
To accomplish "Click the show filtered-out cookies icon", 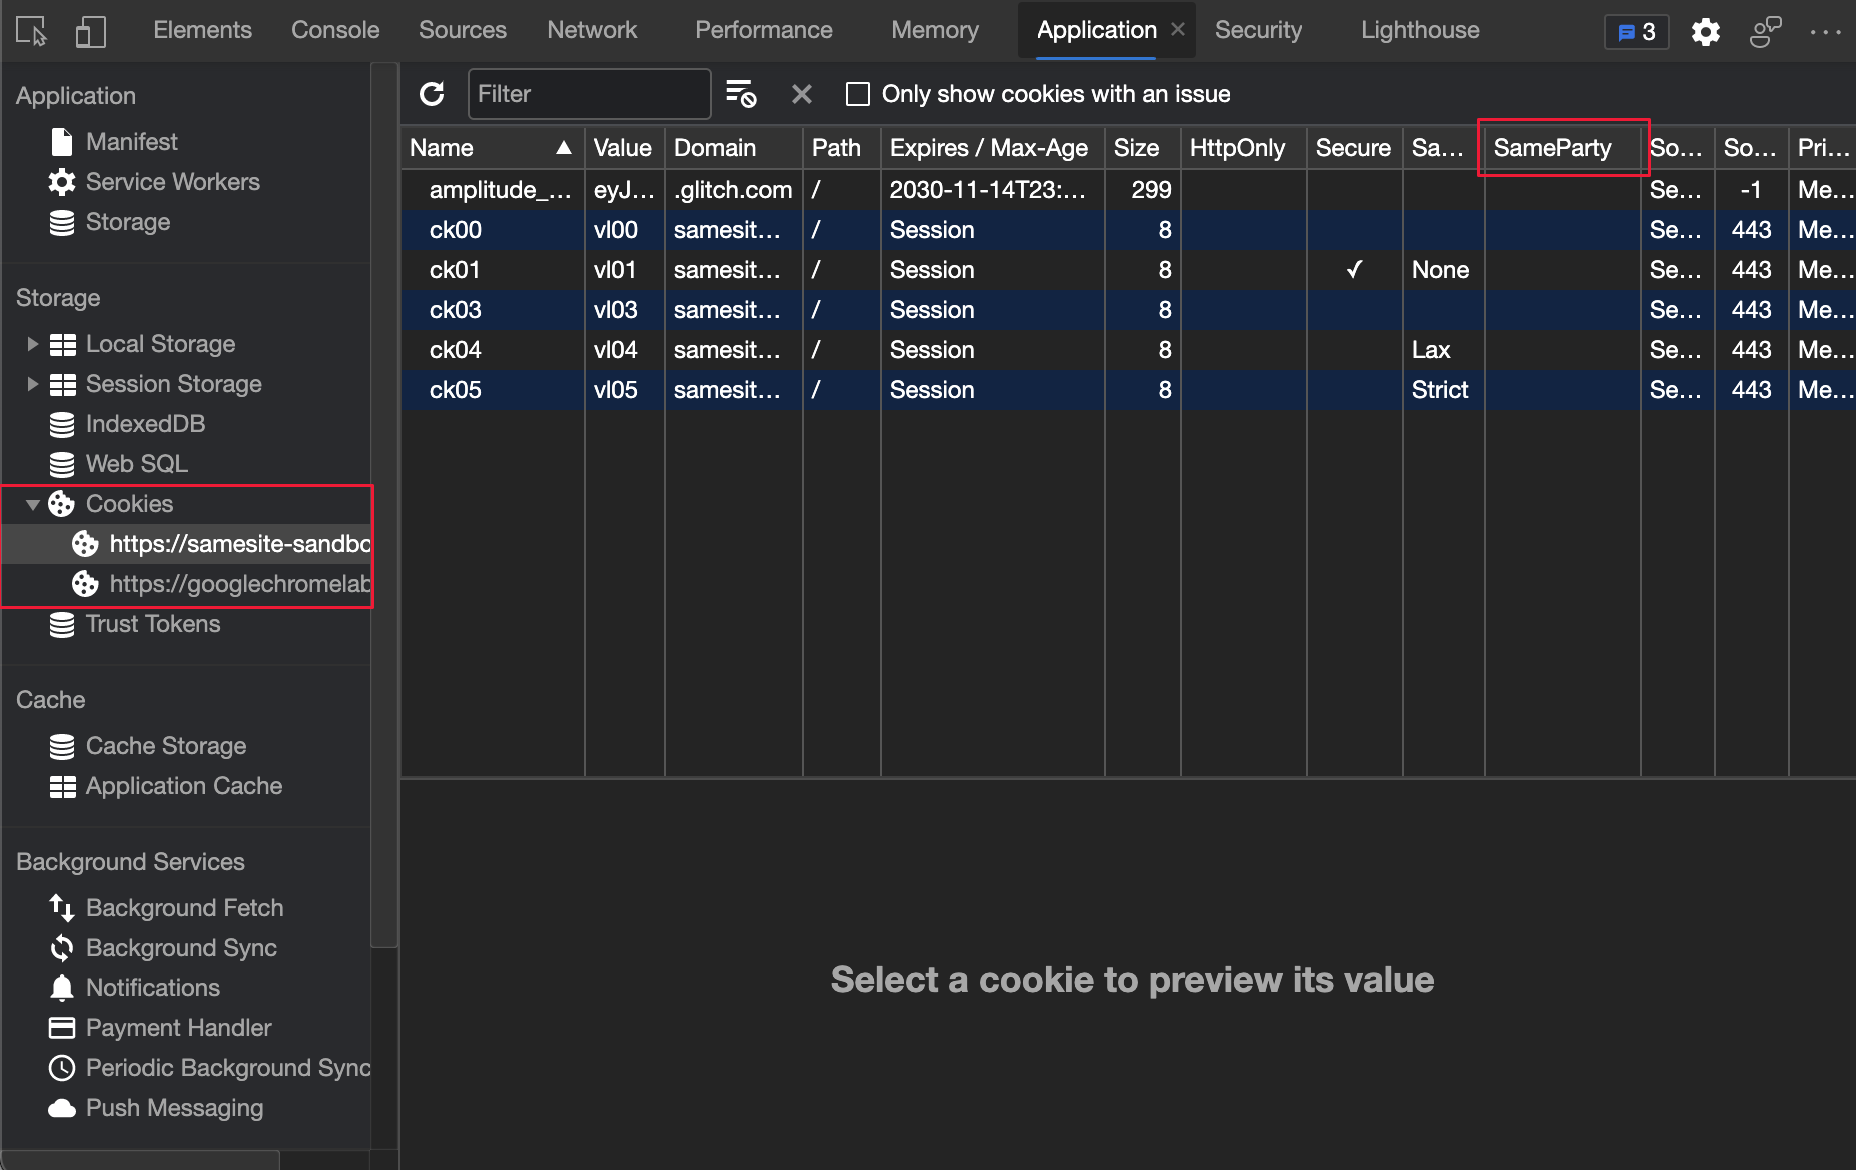I will pyautogui.click(x=740, y=93).
